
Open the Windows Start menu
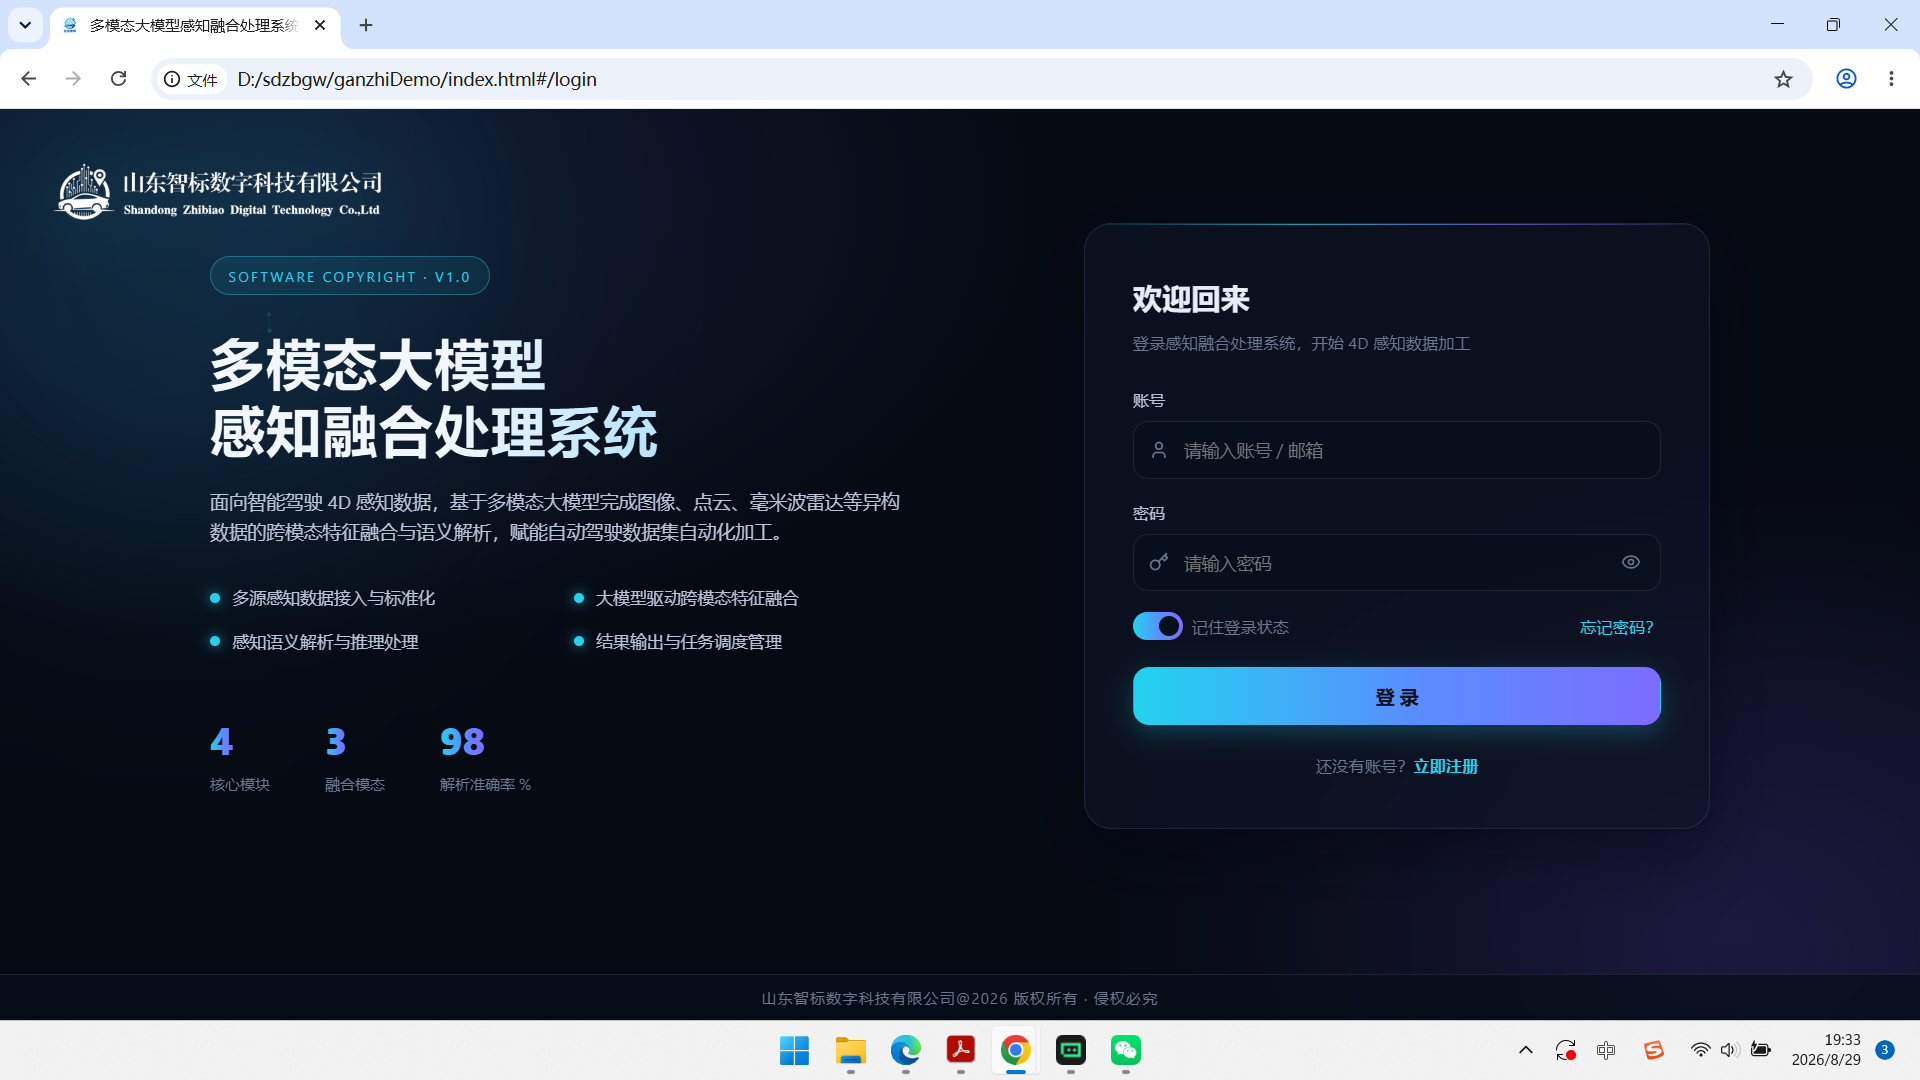click(x=794, y=1050)
